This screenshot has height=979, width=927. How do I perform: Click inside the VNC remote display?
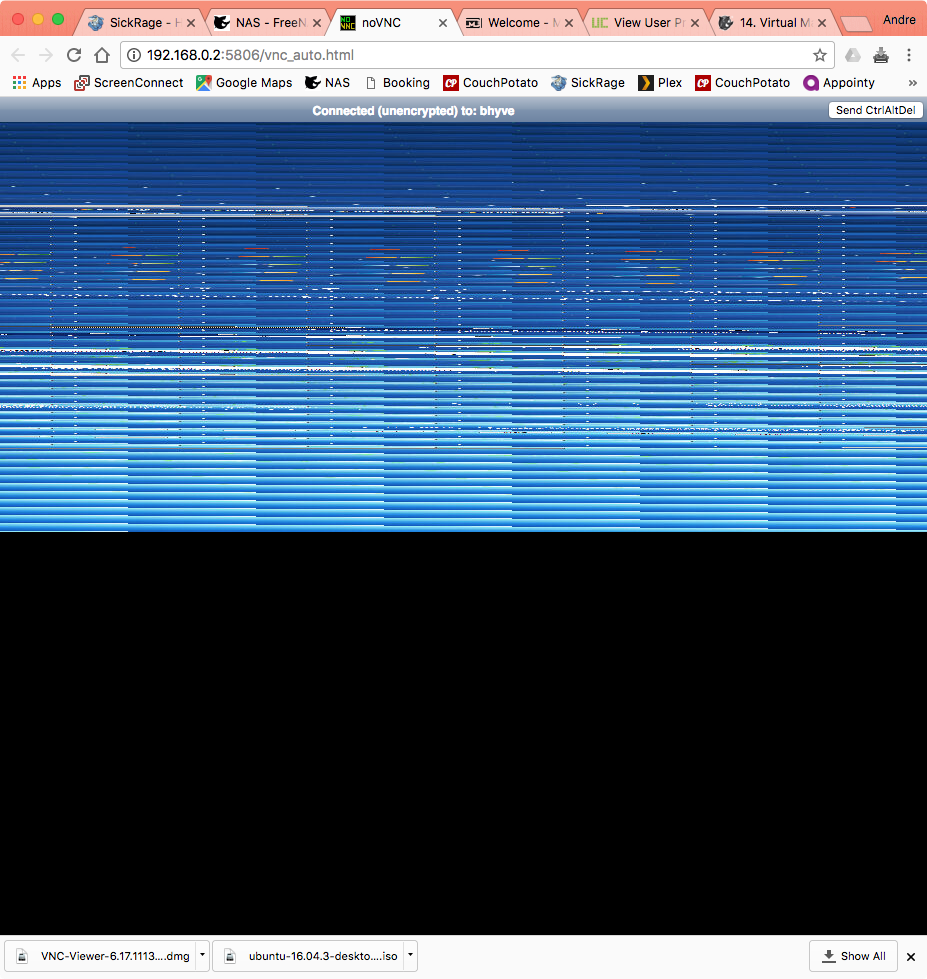[x=463, y=528]
